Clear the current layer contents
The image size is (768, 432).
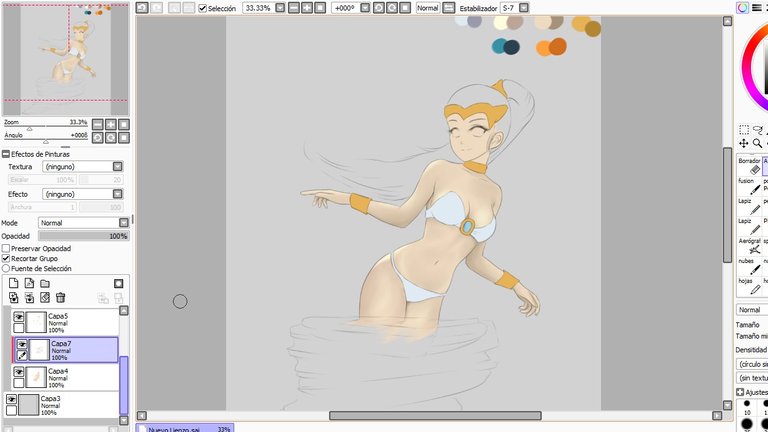pyautogui.click(x=45, y=297)
